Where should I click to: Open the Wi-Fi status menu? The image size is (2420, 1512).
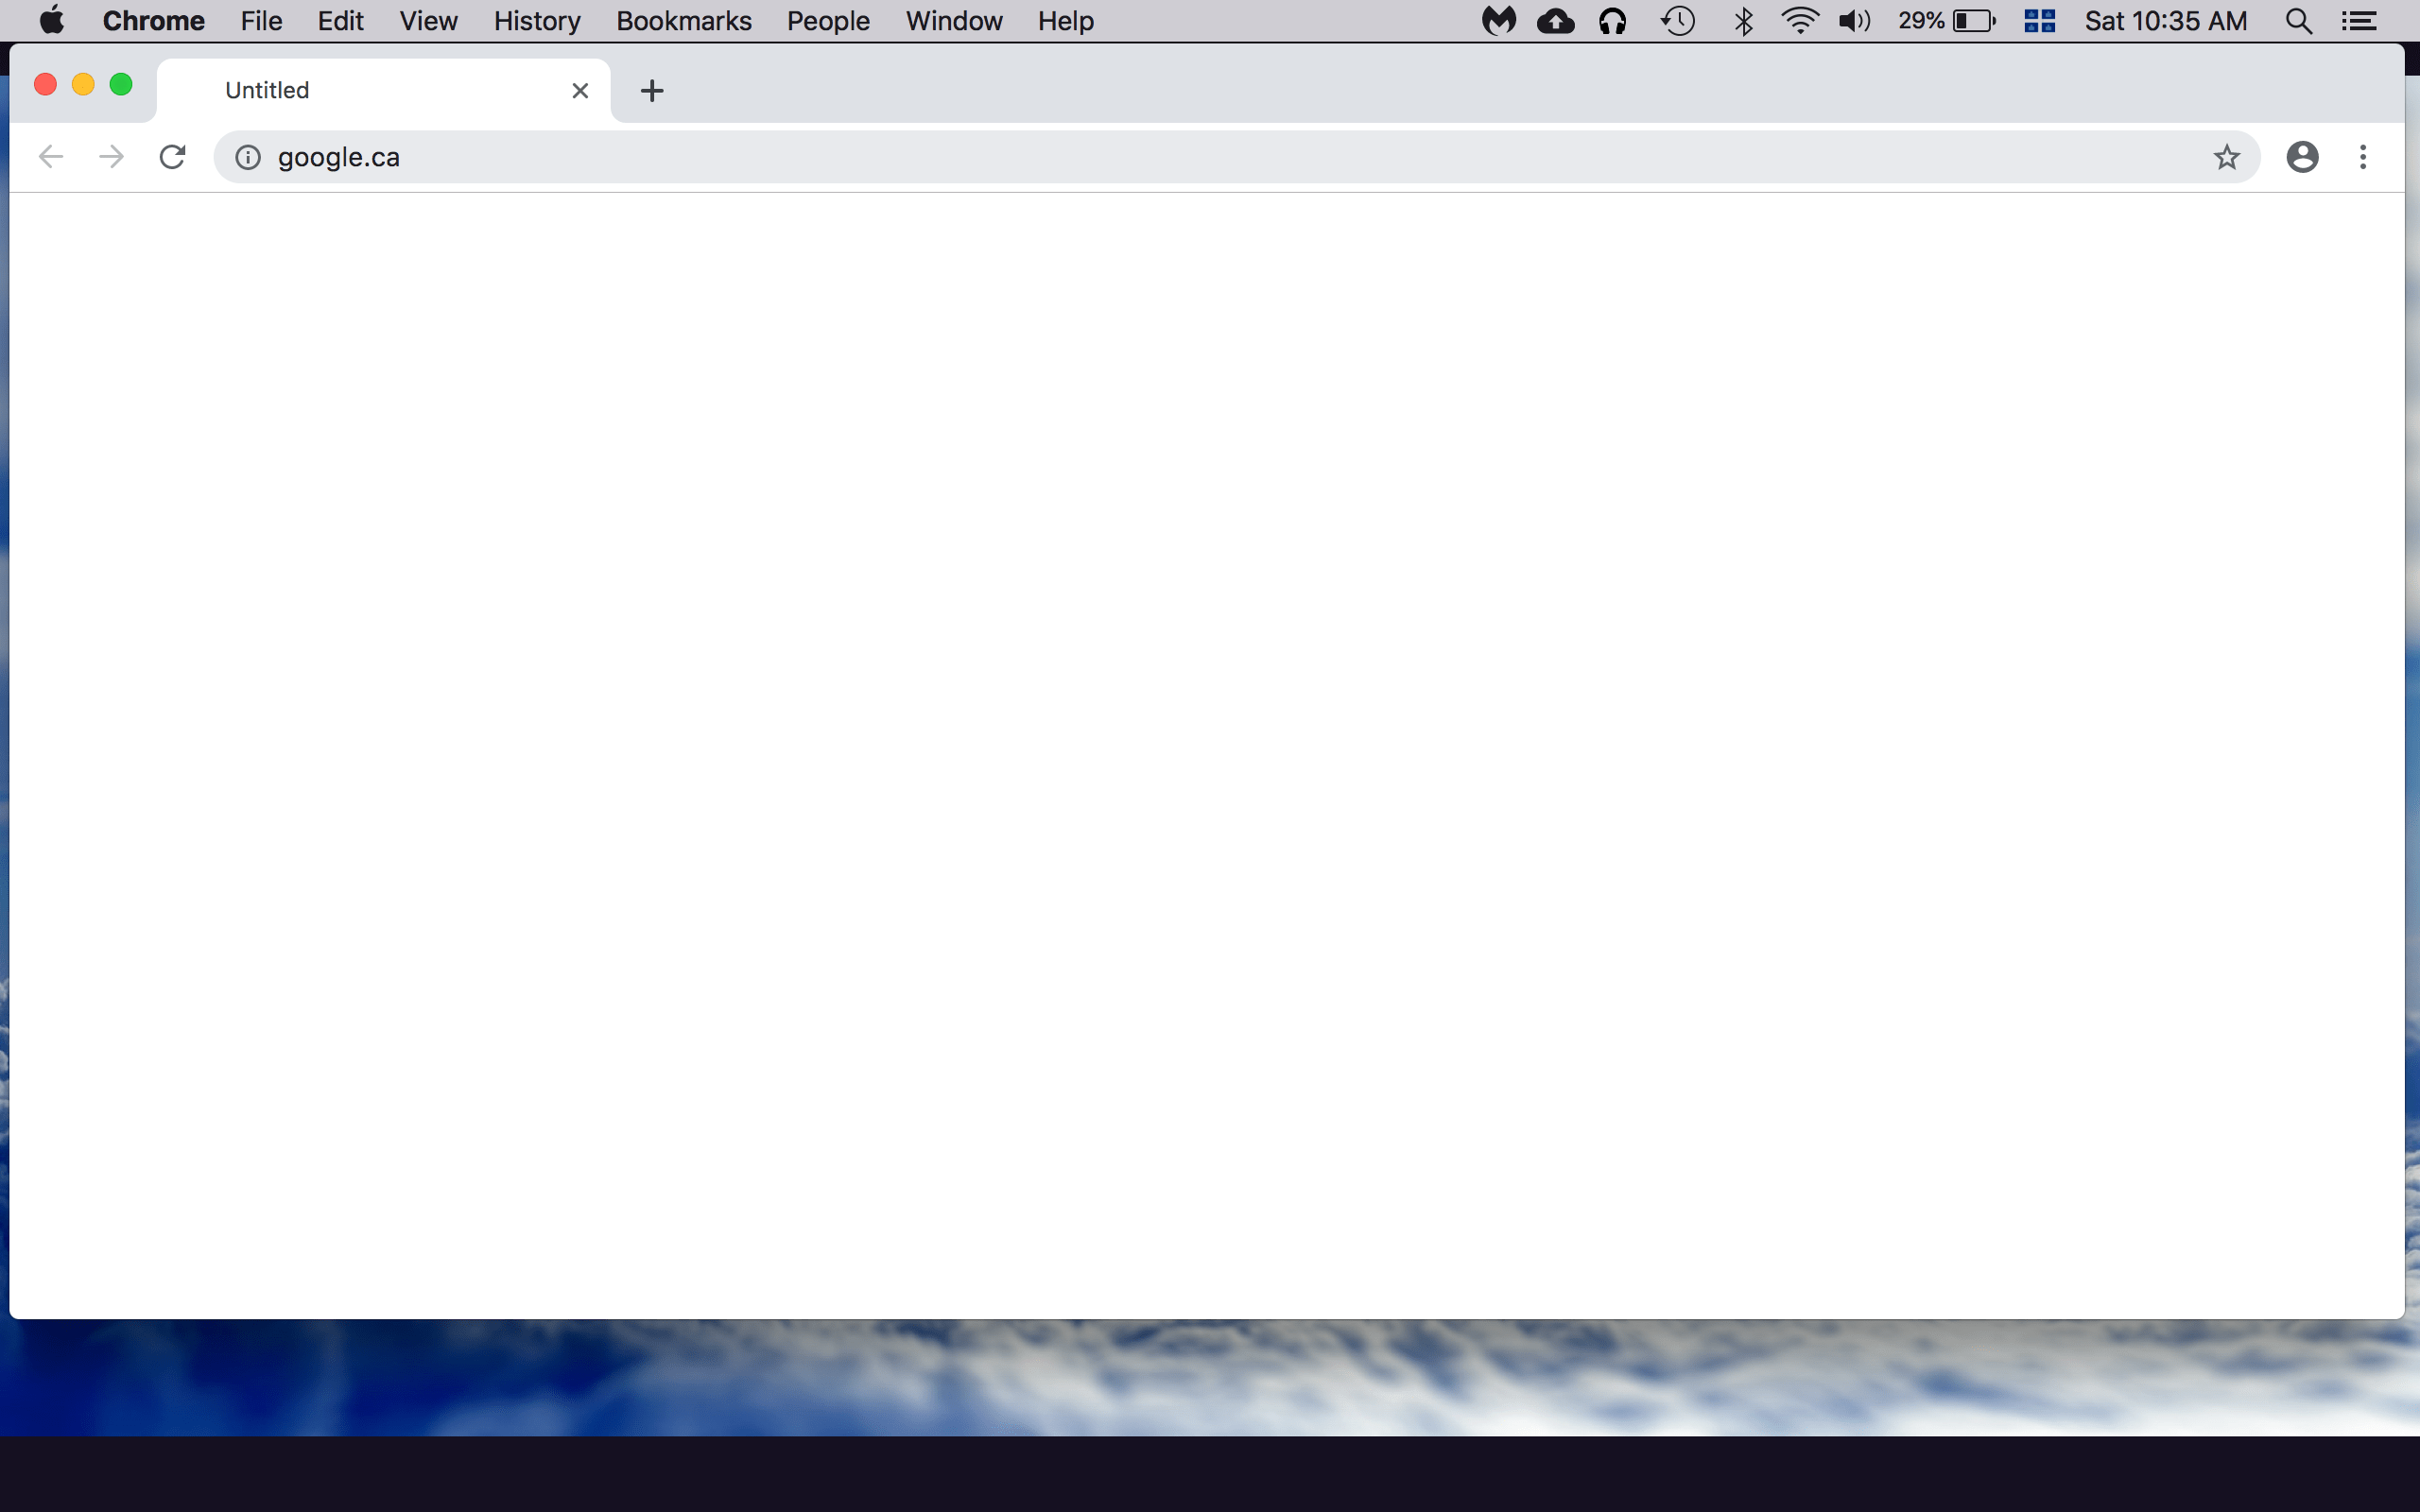pyautogui.click(x=1799, y=21)
